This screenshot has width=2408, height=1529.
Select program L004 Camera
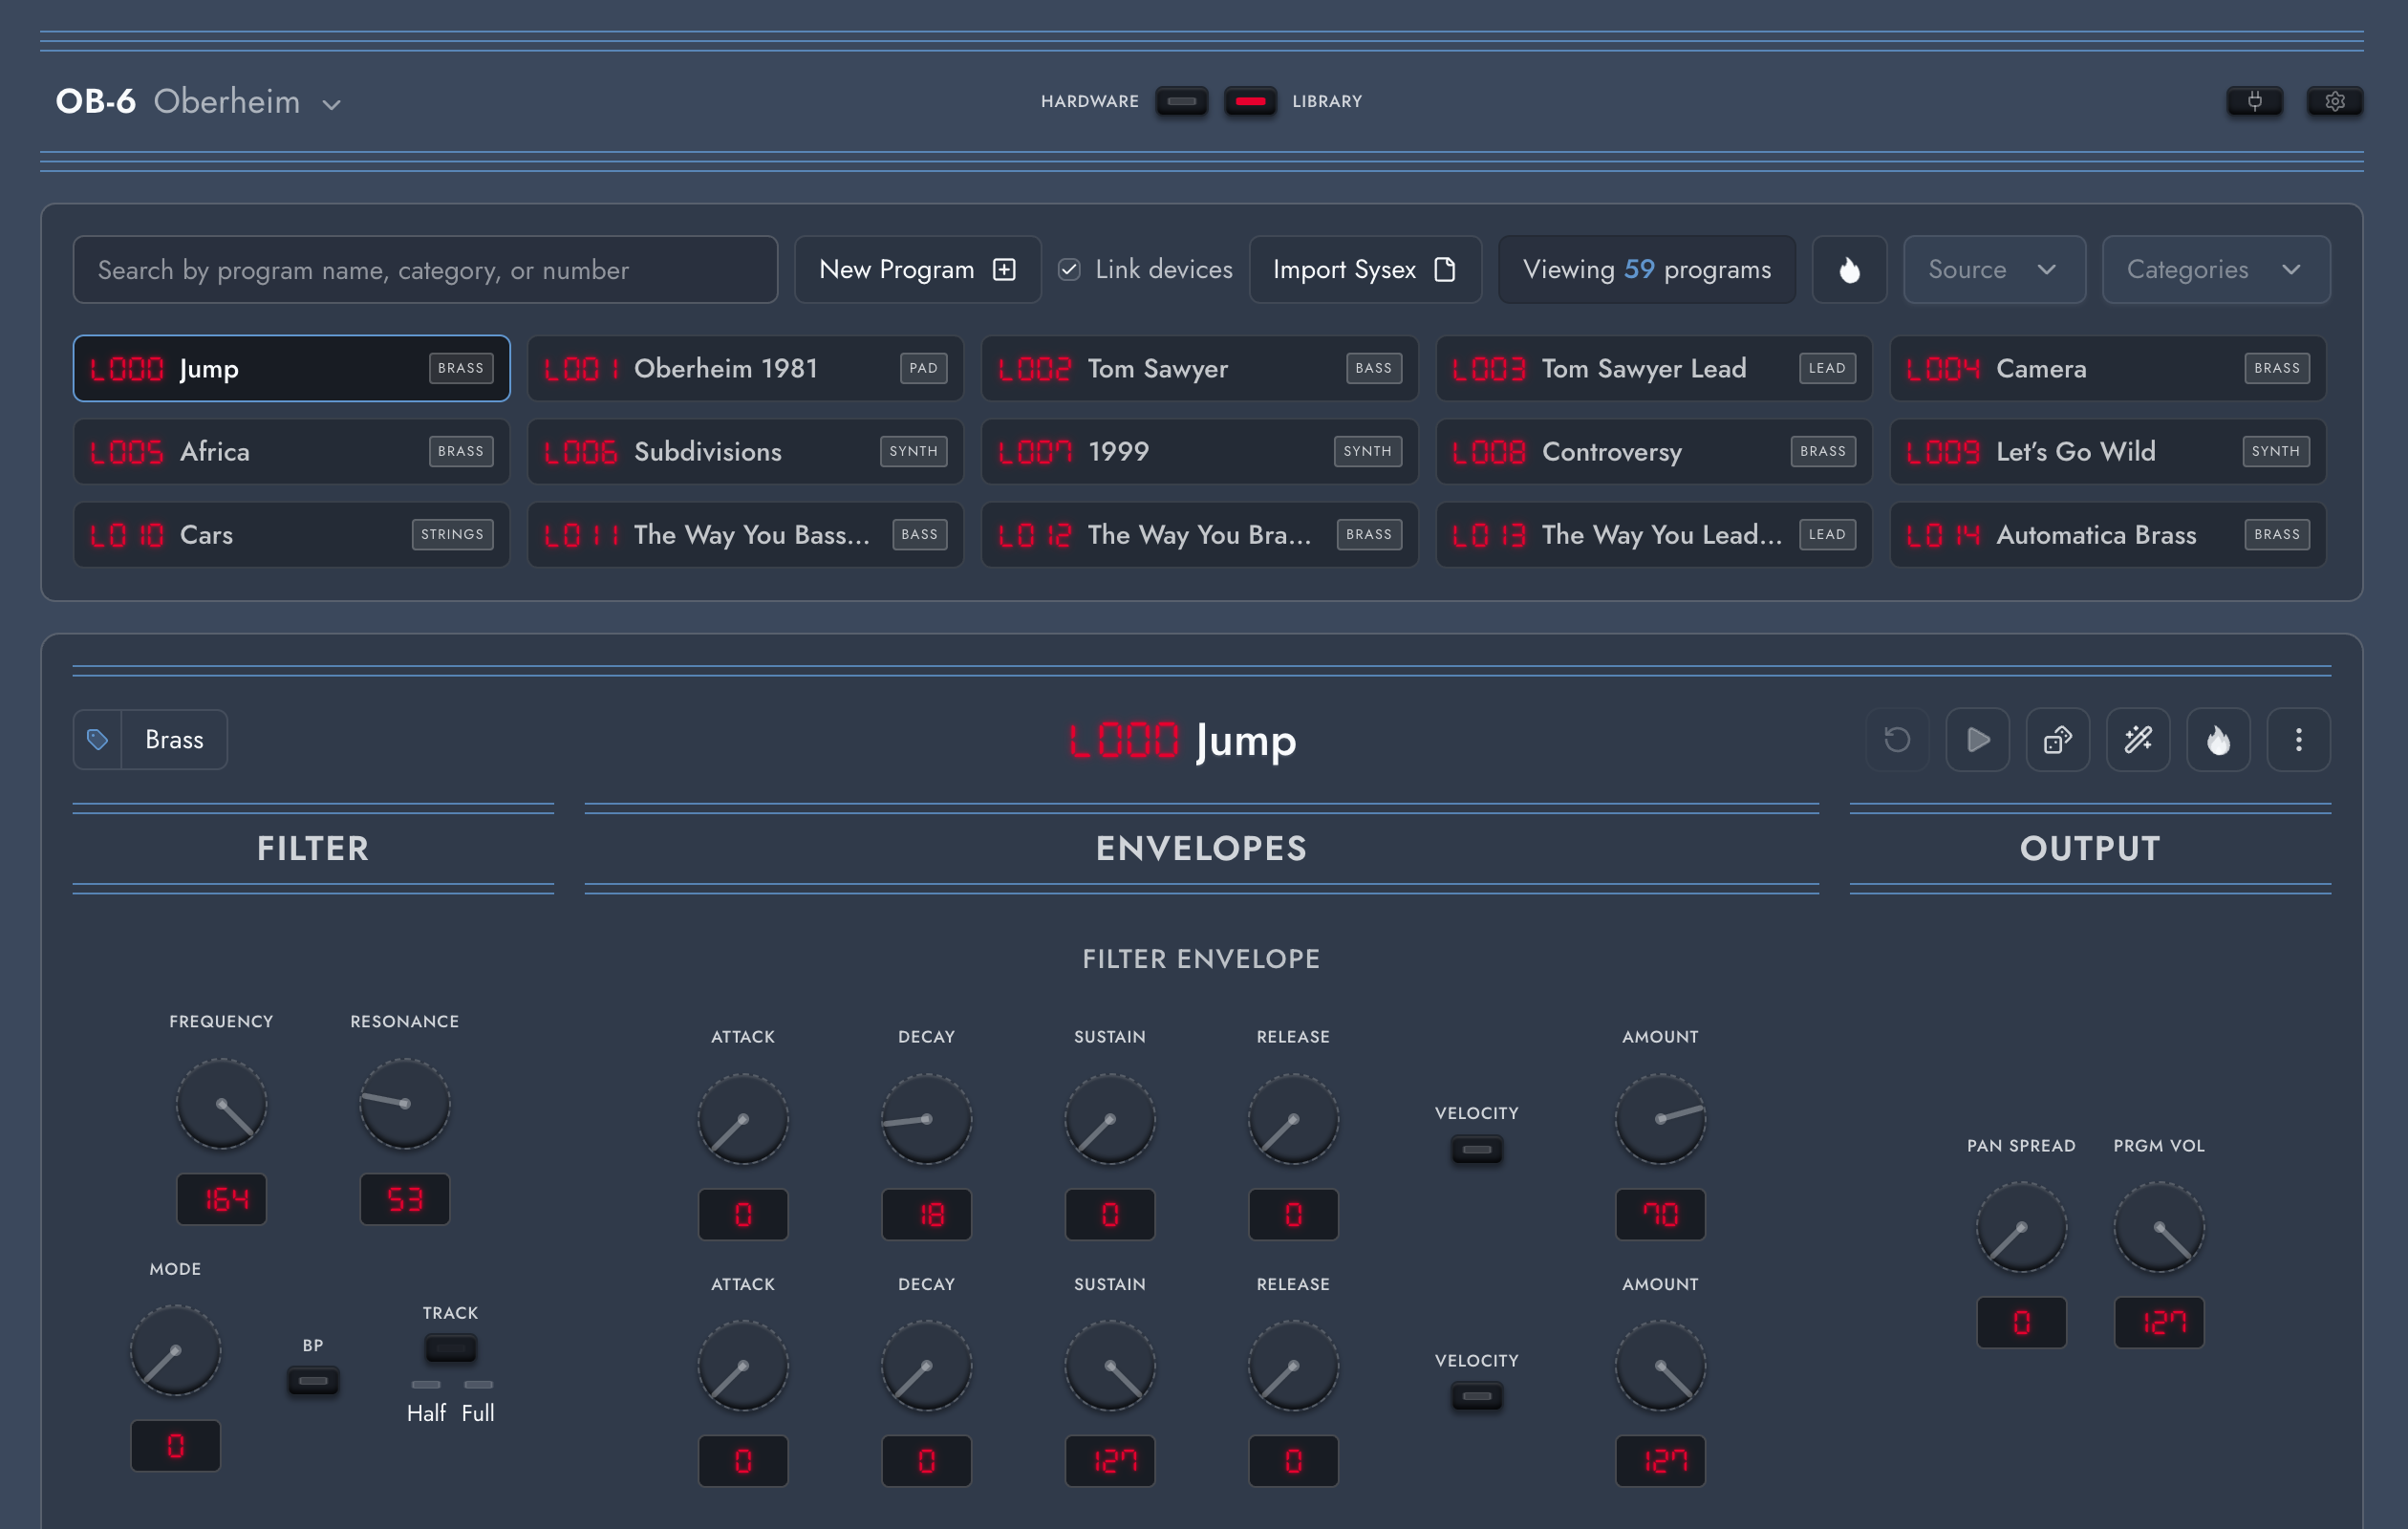point(2108,368)
